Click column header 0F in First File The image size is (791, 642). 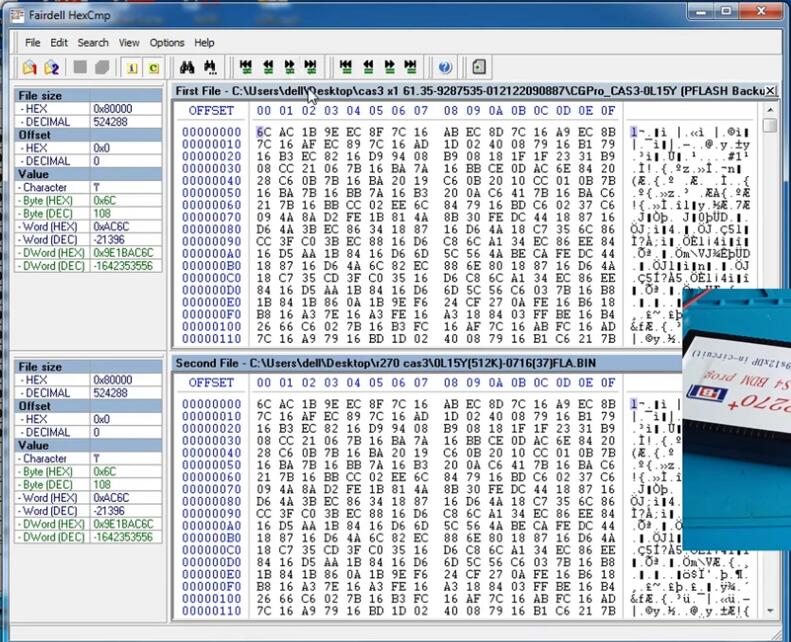(x=608, y=110)
